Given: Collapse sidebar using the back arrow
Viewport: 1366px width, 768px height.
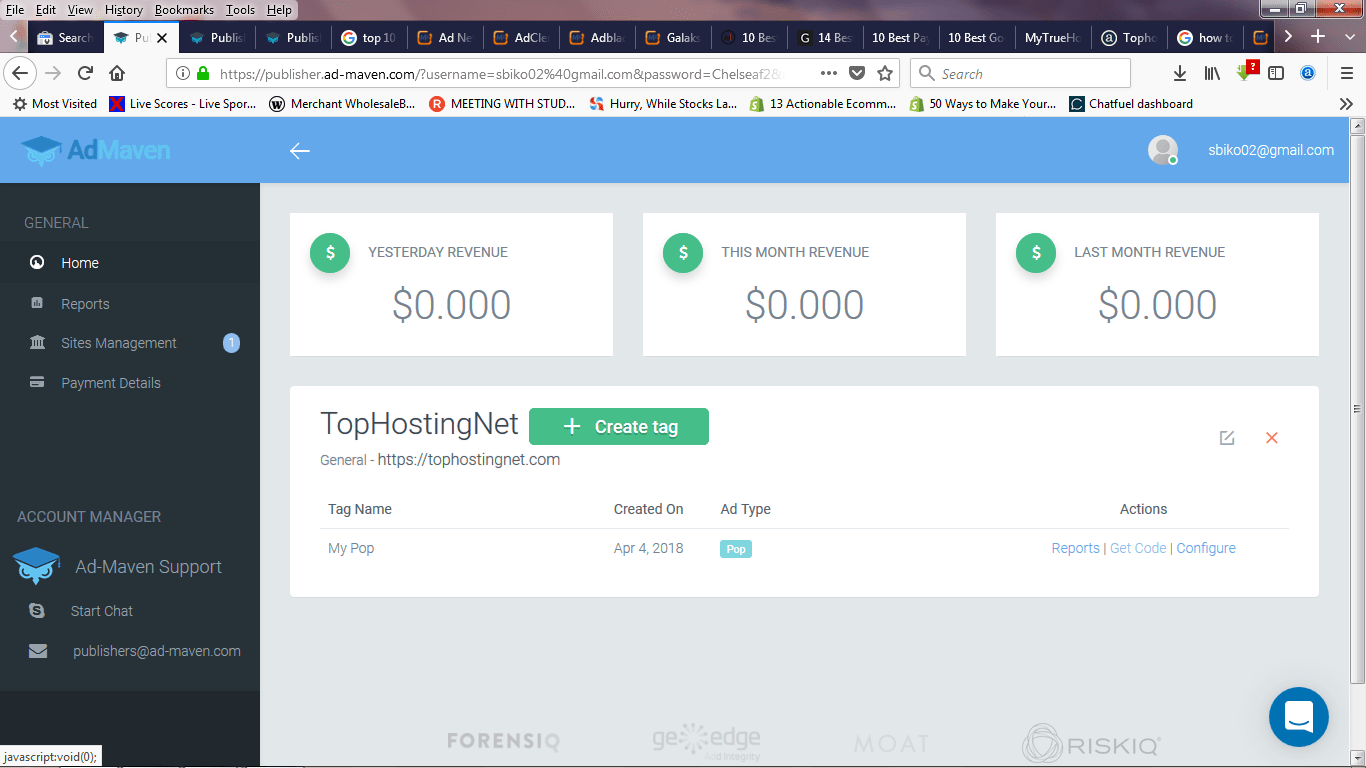Looking at the screenshot, I should [300, 151].
